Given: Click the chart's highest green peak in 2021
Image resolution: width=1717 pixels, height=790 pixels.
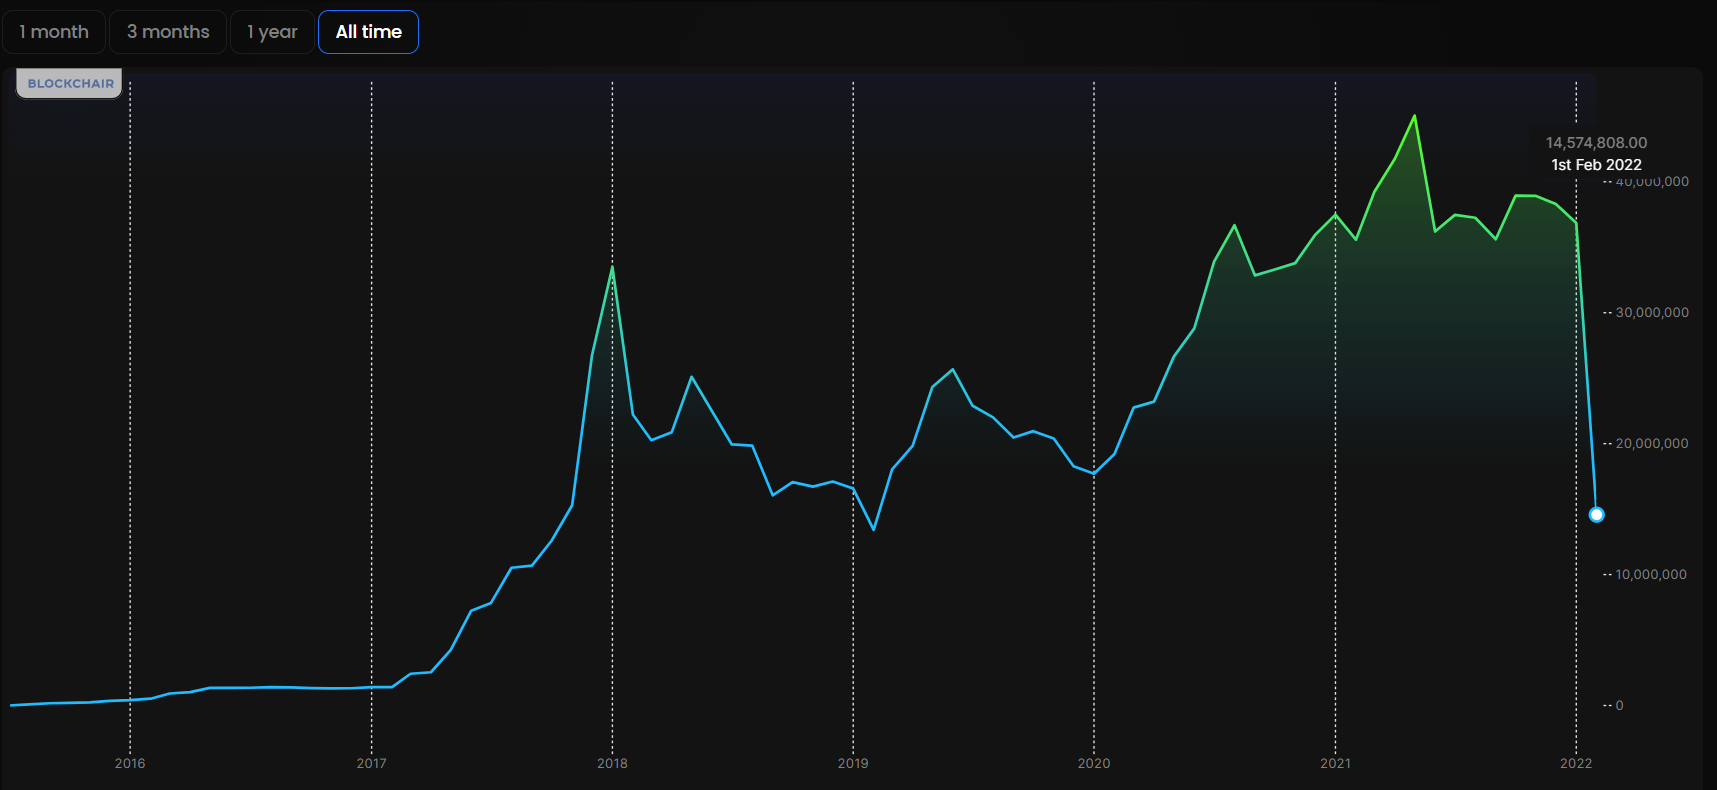Looking at the screenshot, I should point(1414,116).
